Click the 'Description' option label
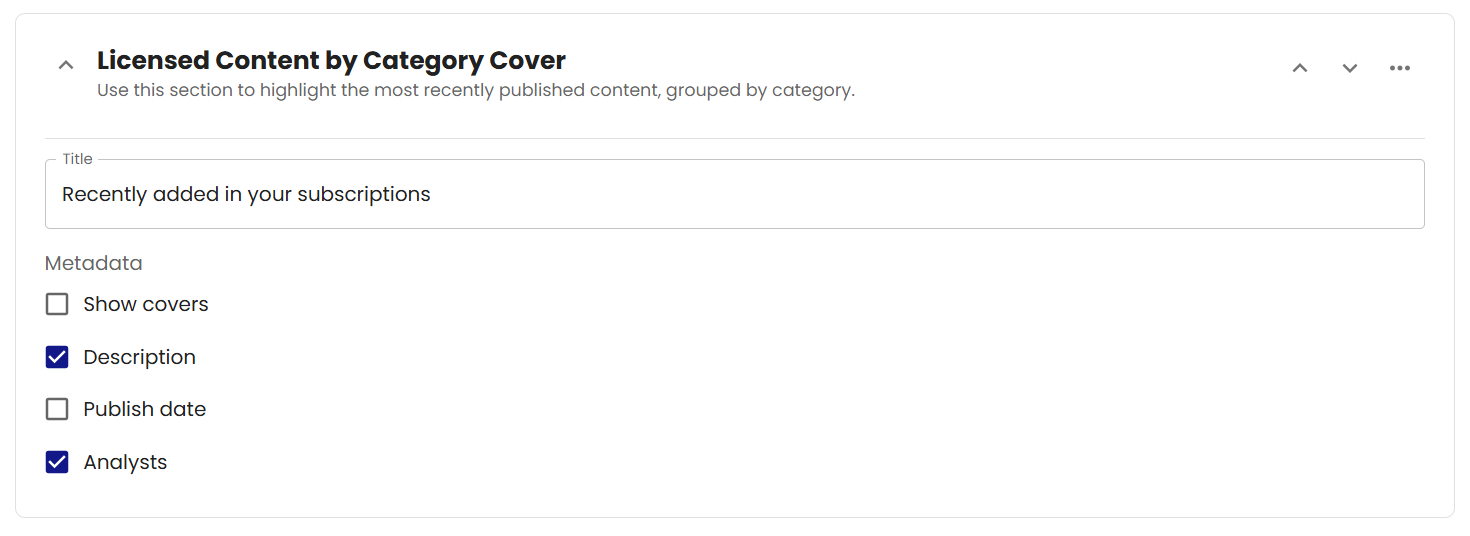The image size is (1470, 536). [x=139, y=357]
